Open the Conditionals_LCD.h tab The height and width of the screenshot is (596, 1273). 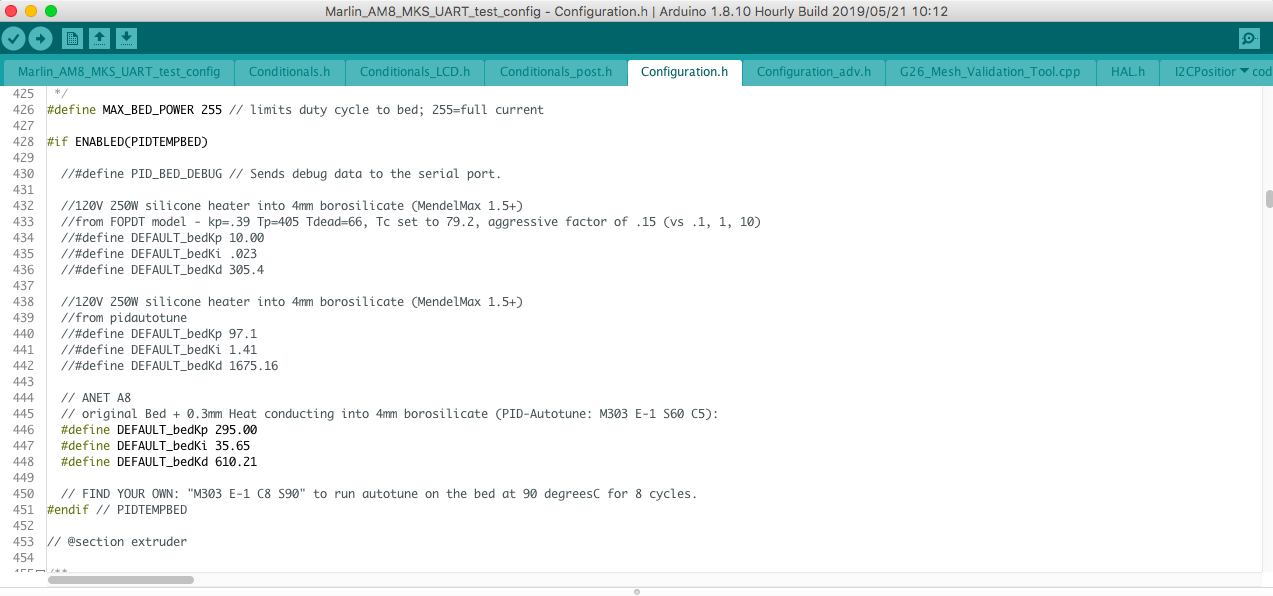point(415,72)
